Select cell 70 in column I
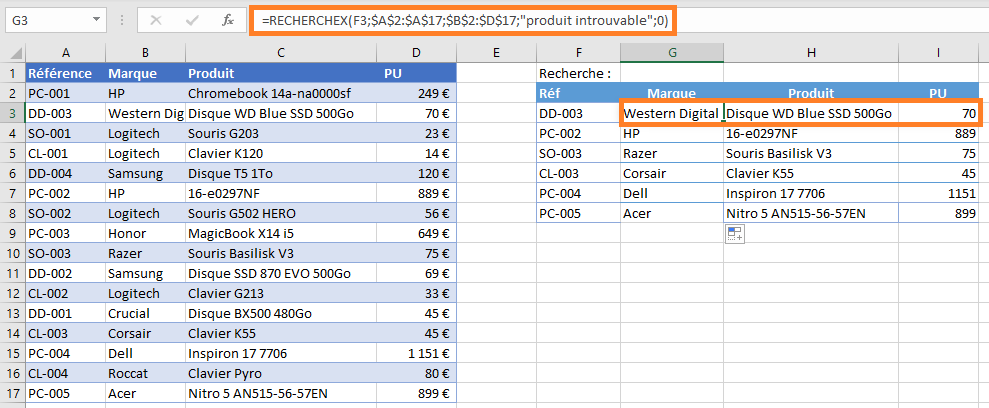 [x=939, y=114]
